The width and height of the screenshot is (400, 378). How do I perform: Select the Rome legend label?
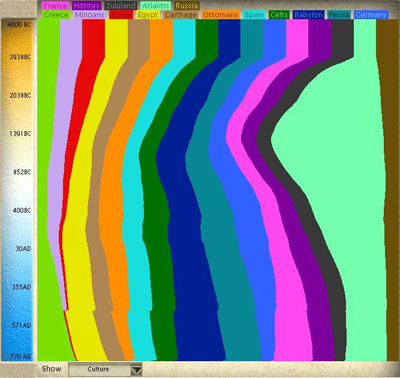(121, 15)
